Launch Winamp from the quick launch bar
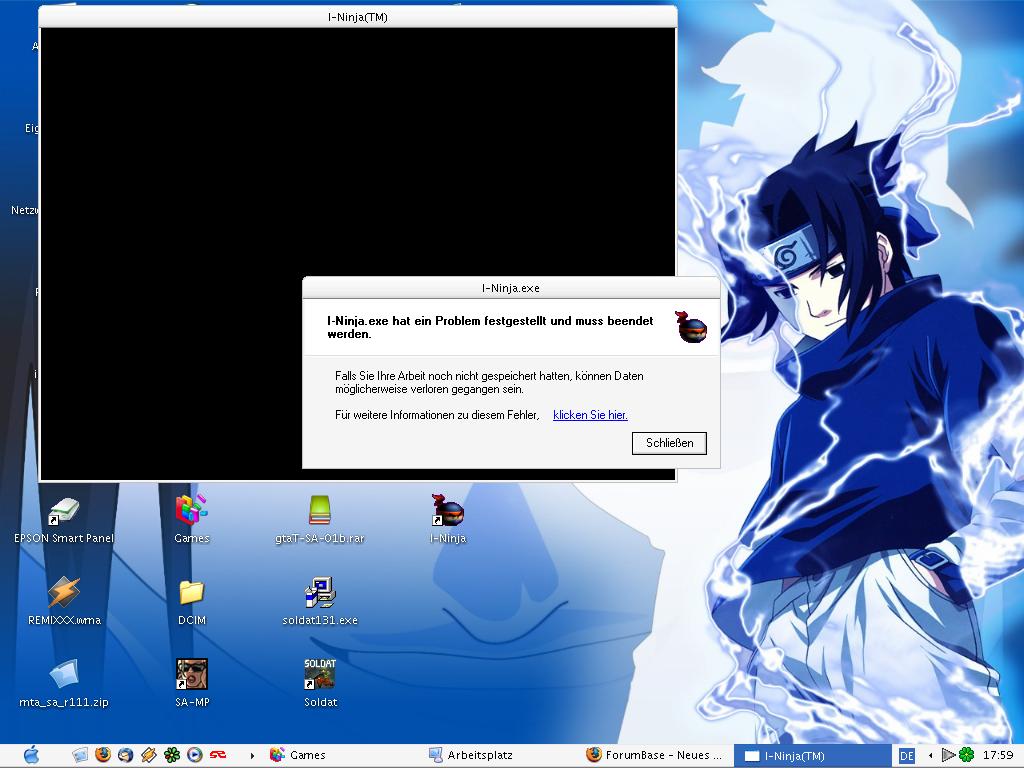1024x768 pixels. coord(148,755)
